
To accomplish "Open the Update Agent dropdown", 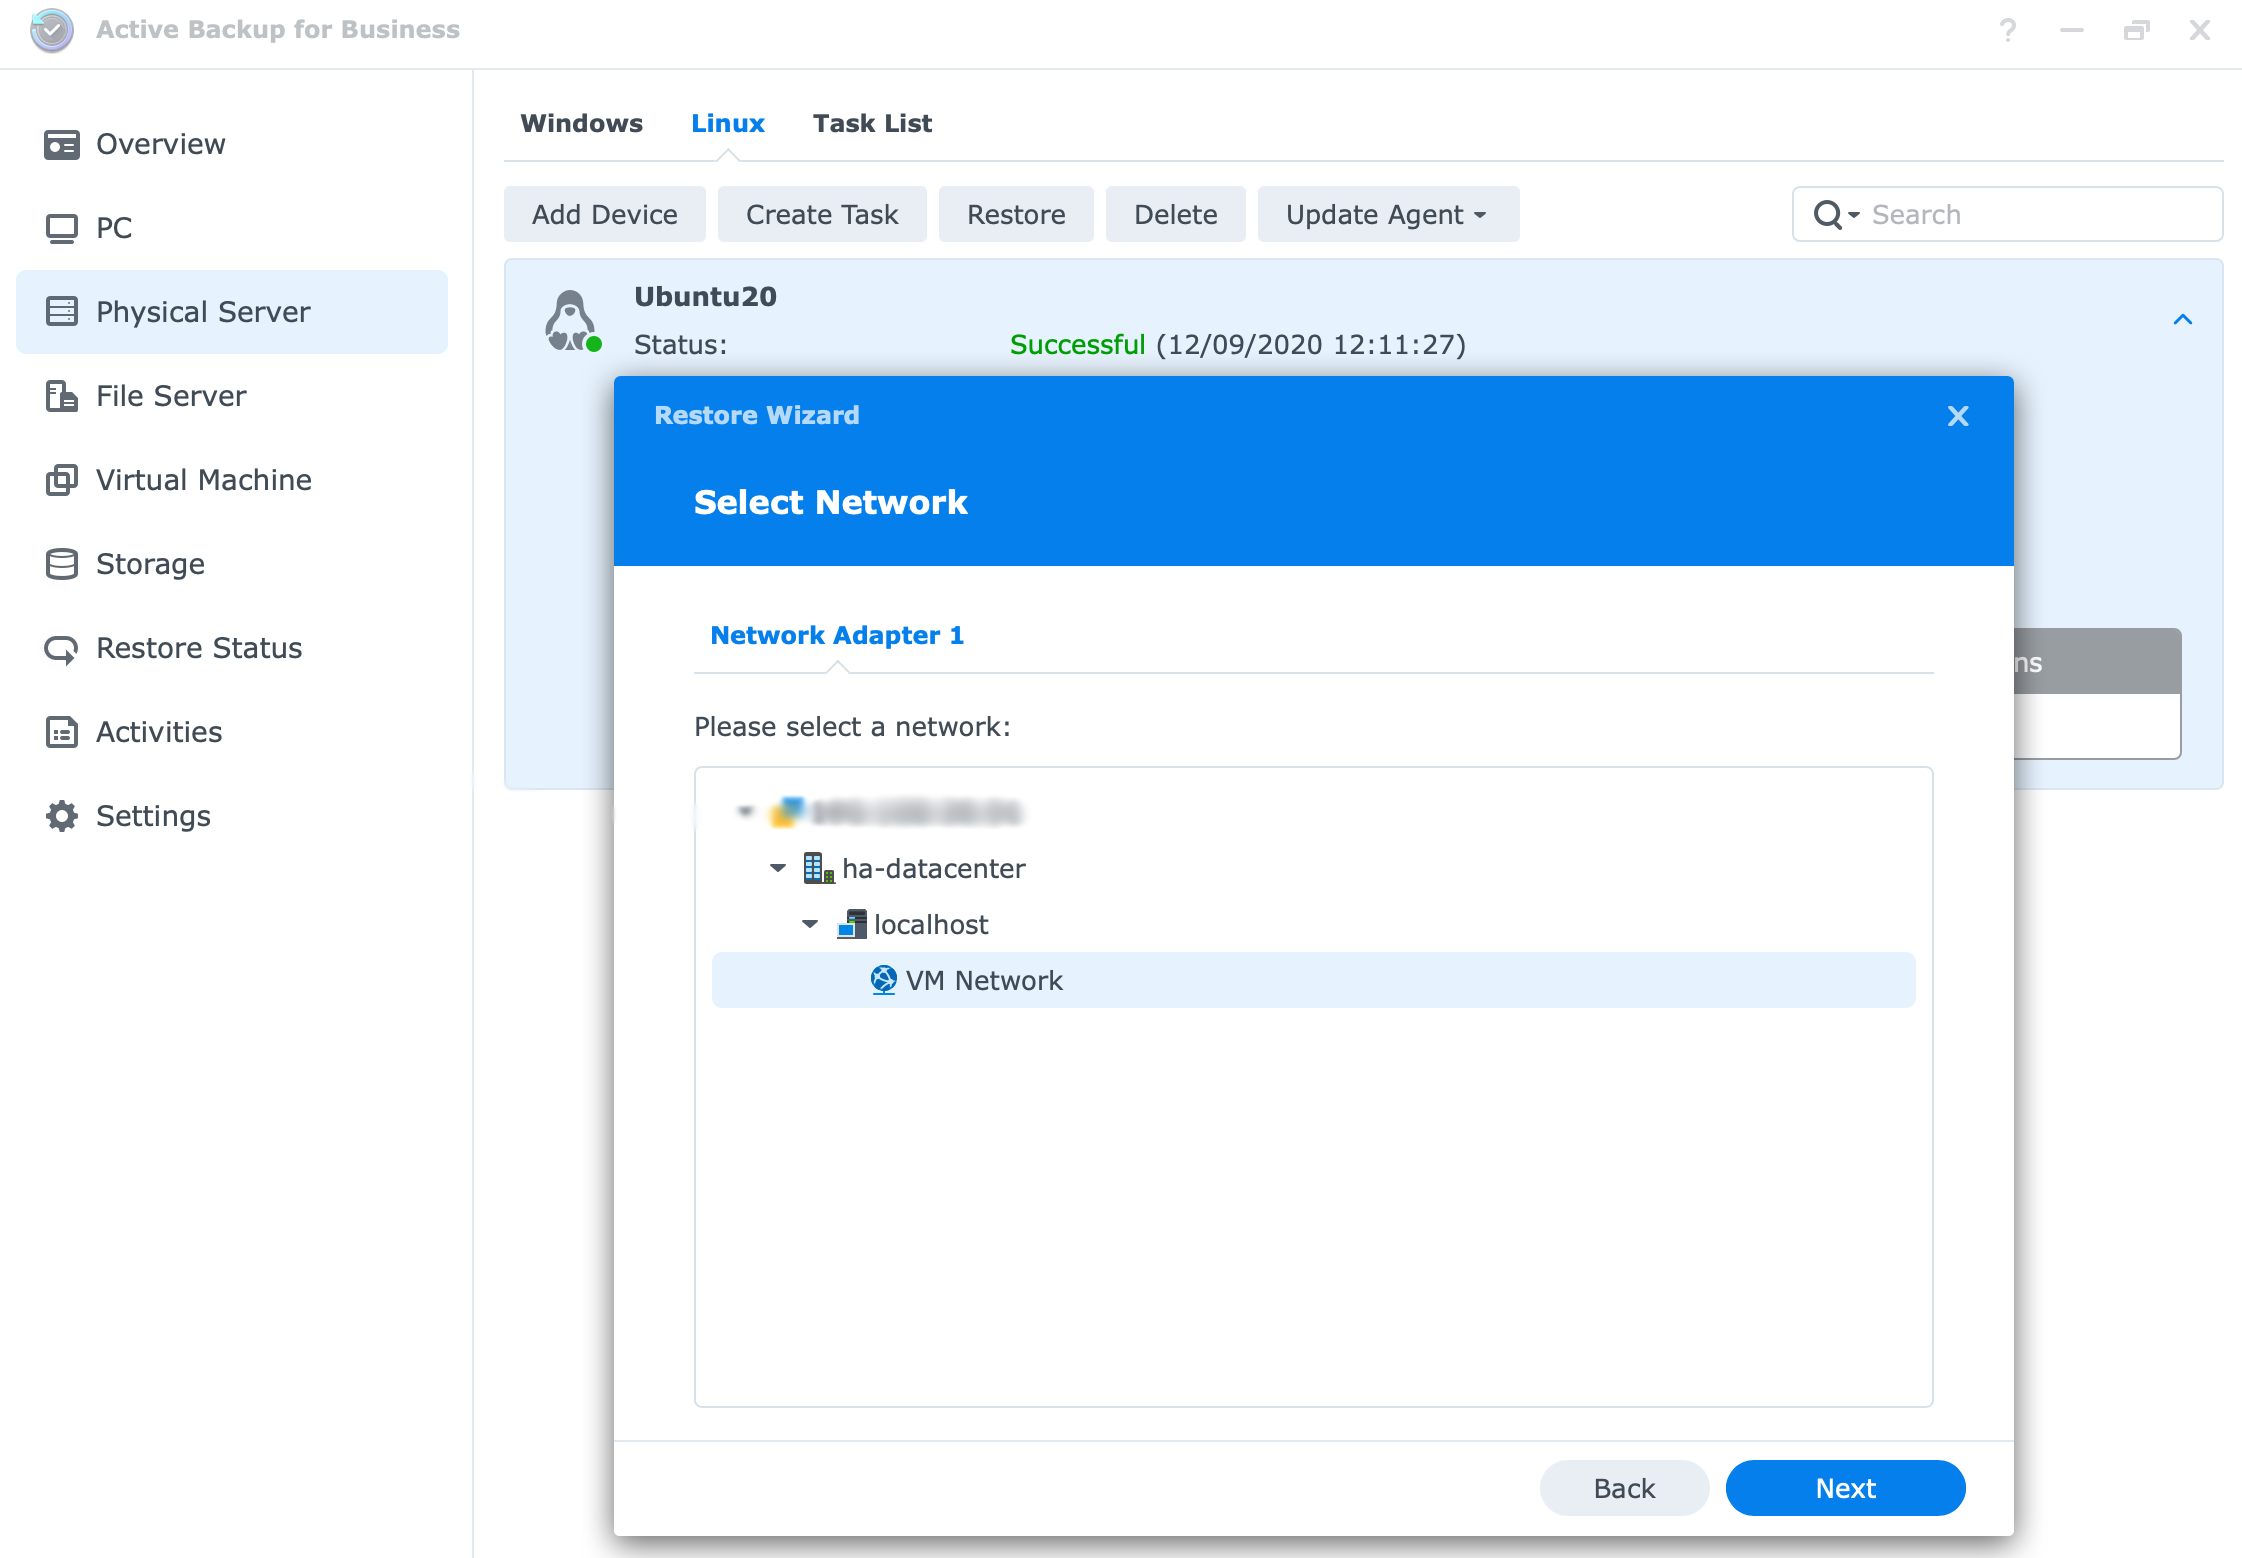I will (1387, 214).
